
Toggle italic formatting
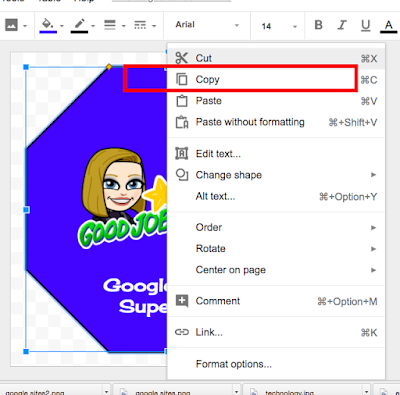click(x=342, y=25)
